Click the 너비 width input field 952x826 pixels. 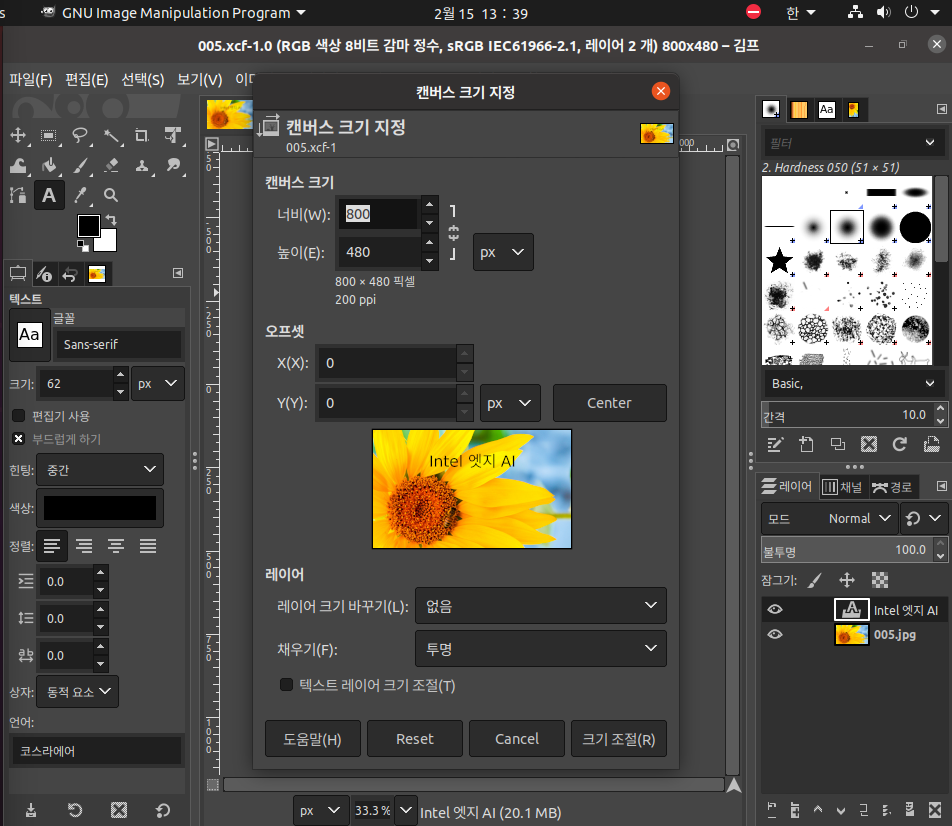pos(378,214)
